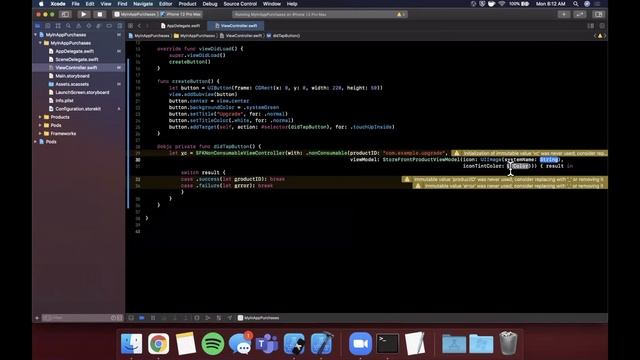Open the debug navigator
The width and height of the screenshot is (640, 360).
[x=98, y=26]
